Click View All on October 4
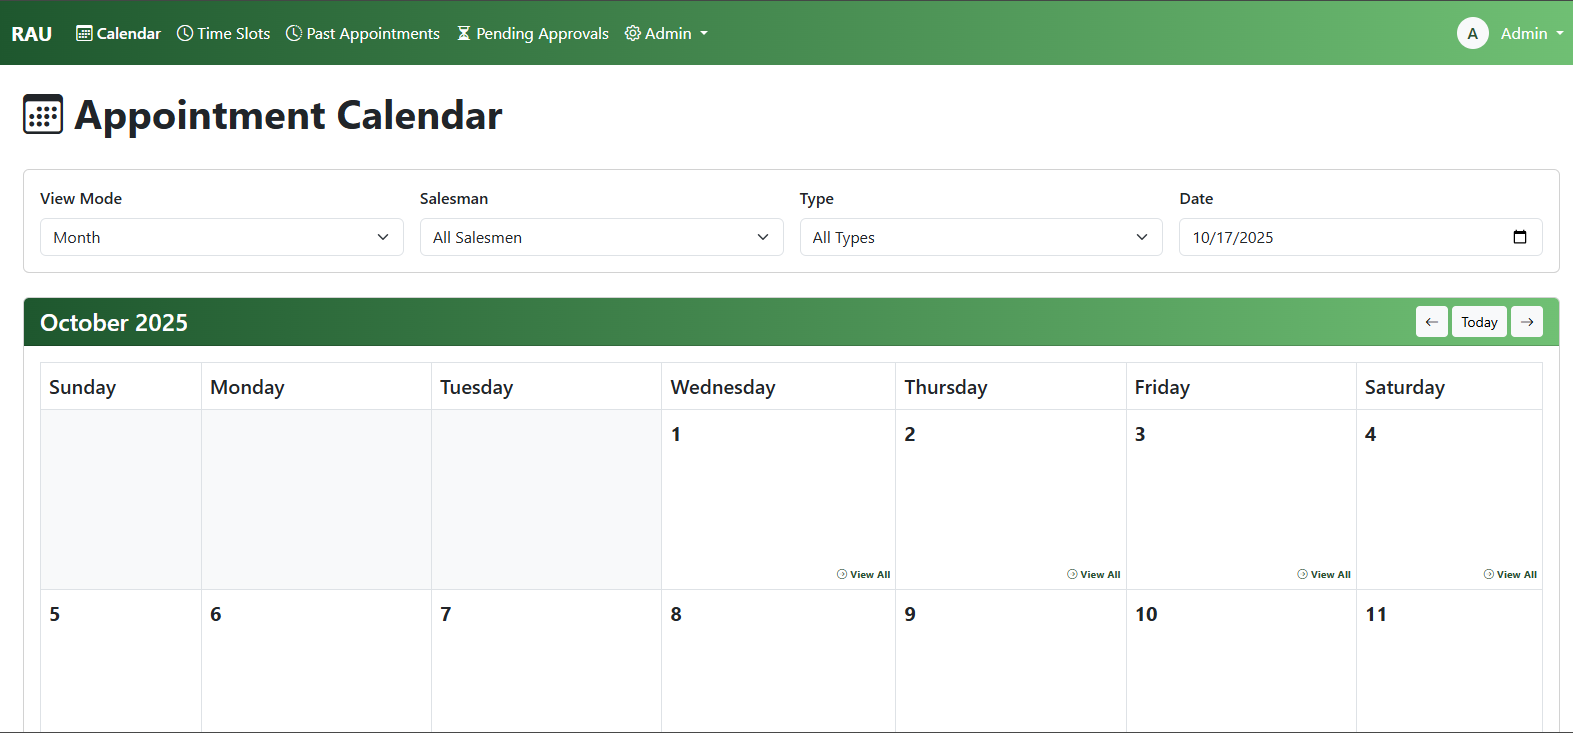1573x733 pixels. (1510, 574)
